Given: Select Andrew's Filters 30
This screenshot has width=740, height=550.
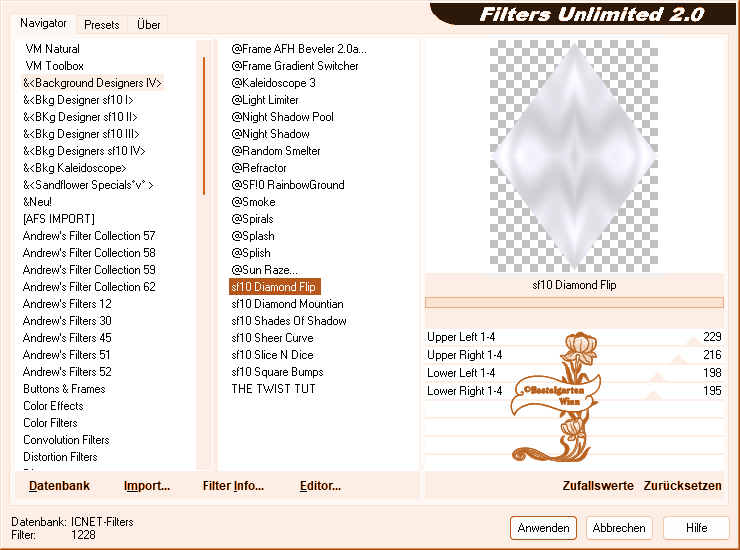Looking at the screenshot, I should click(67, 321).
